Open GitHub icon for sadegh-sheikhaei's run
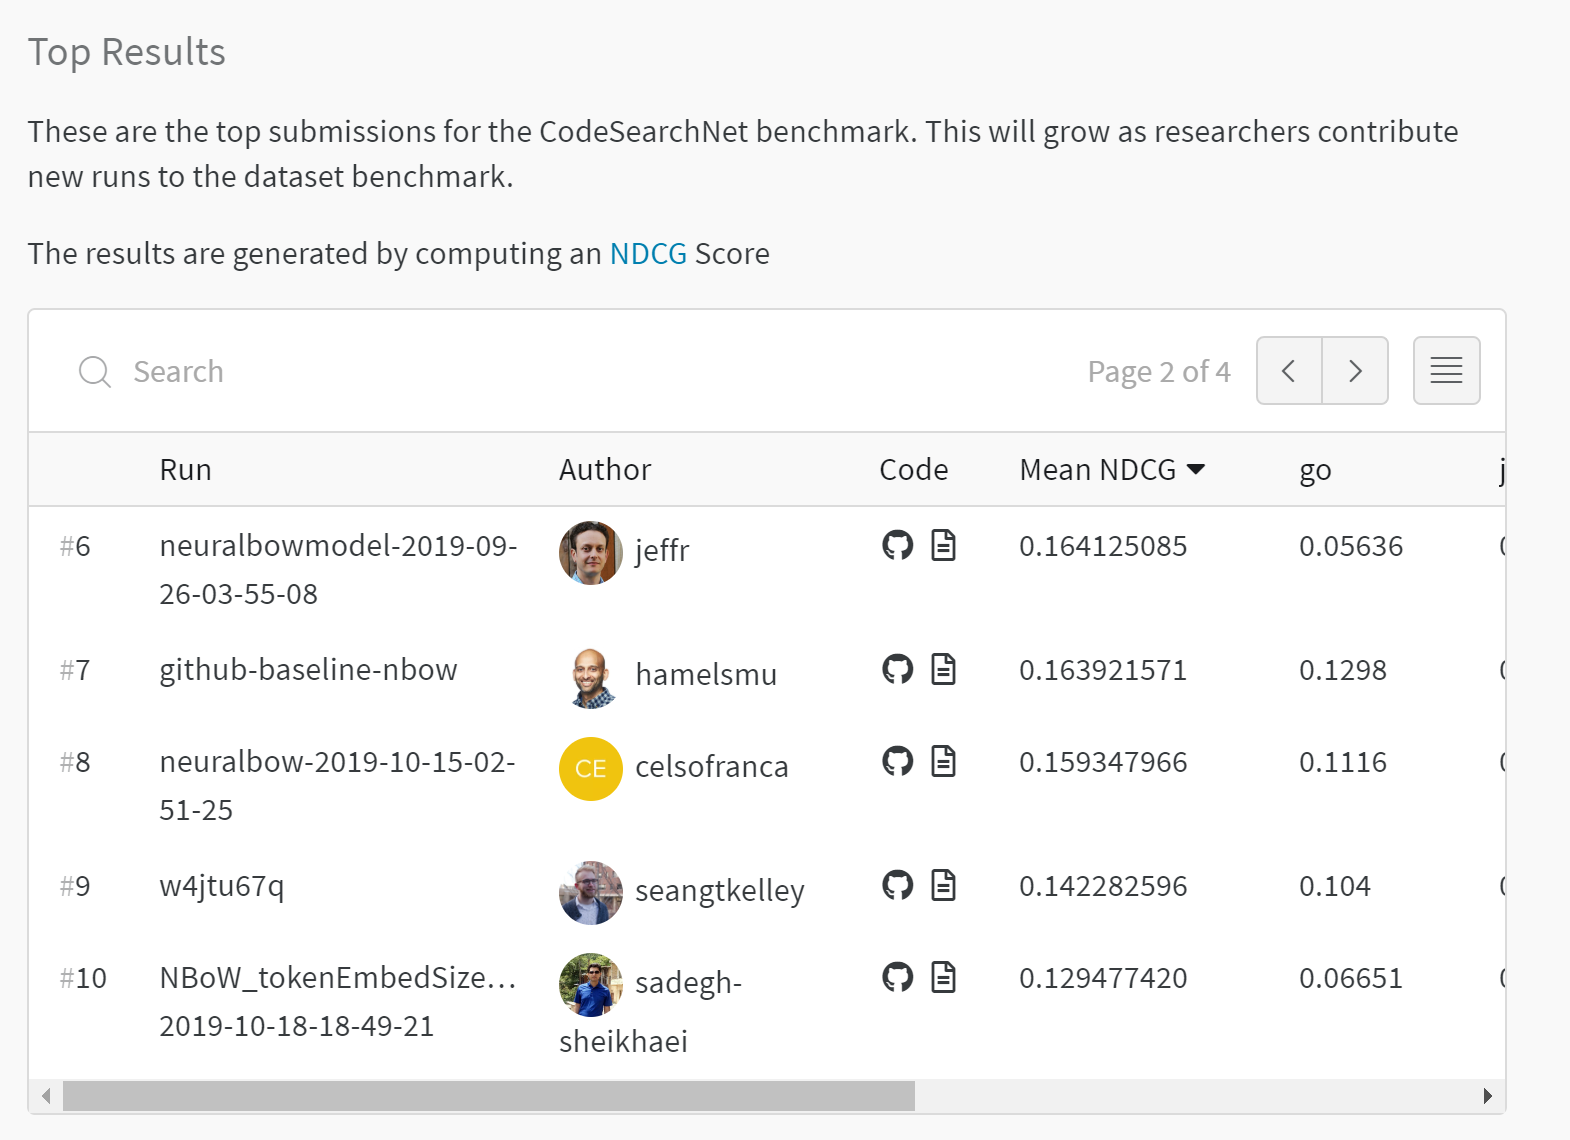The image size is (1570, 1140). pos(897,977)
